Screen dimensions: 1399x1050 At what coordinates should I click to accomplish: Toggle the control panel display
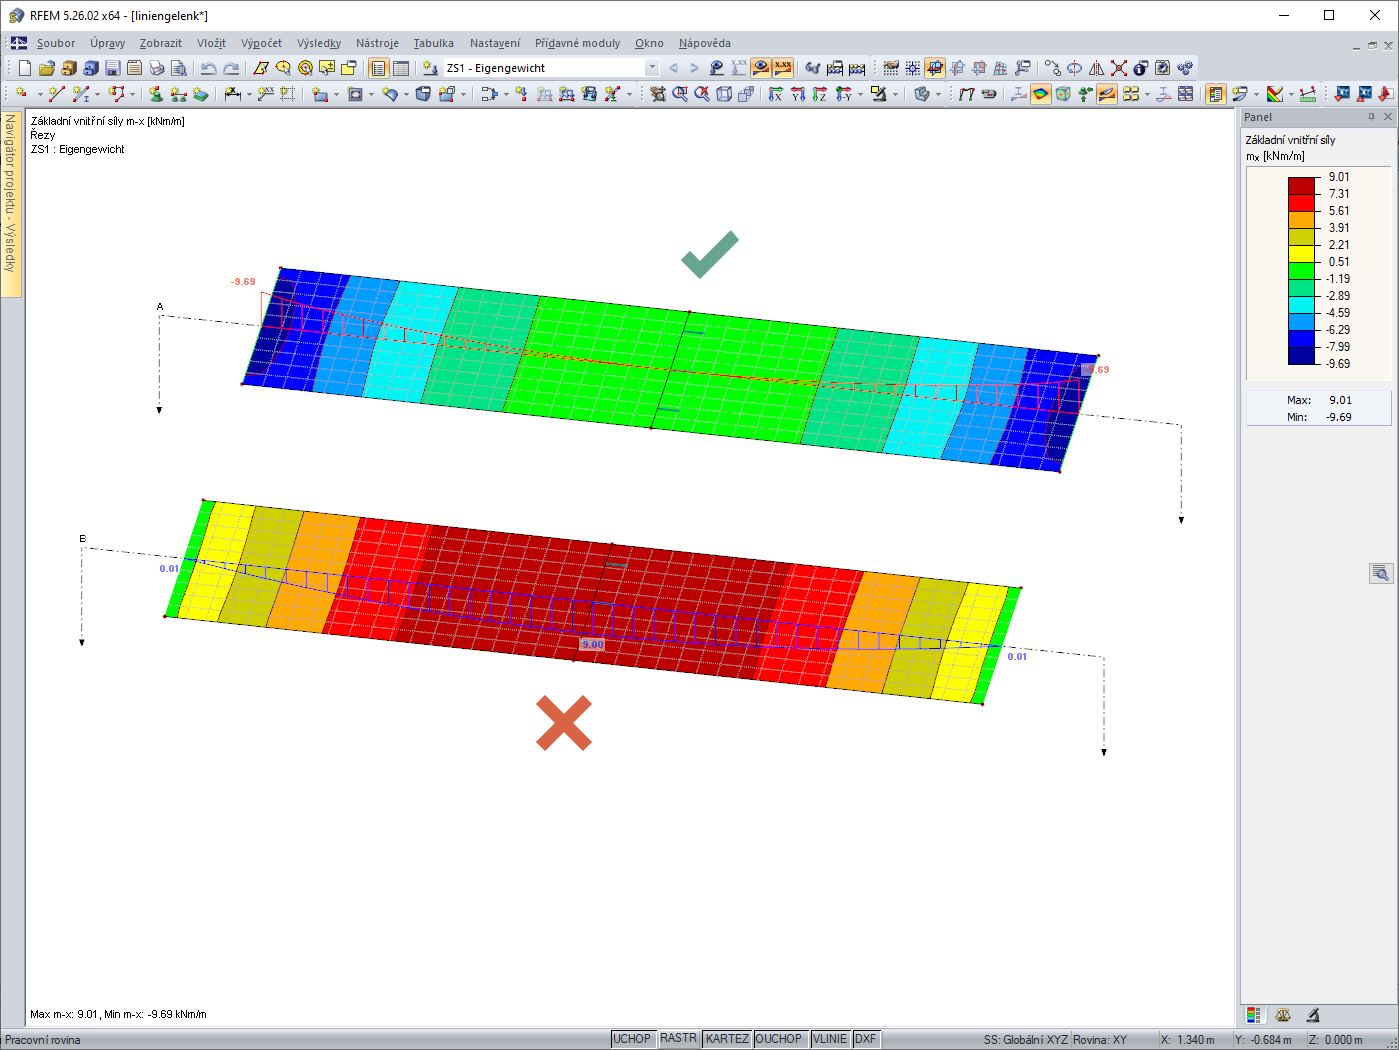[1215, 94]
